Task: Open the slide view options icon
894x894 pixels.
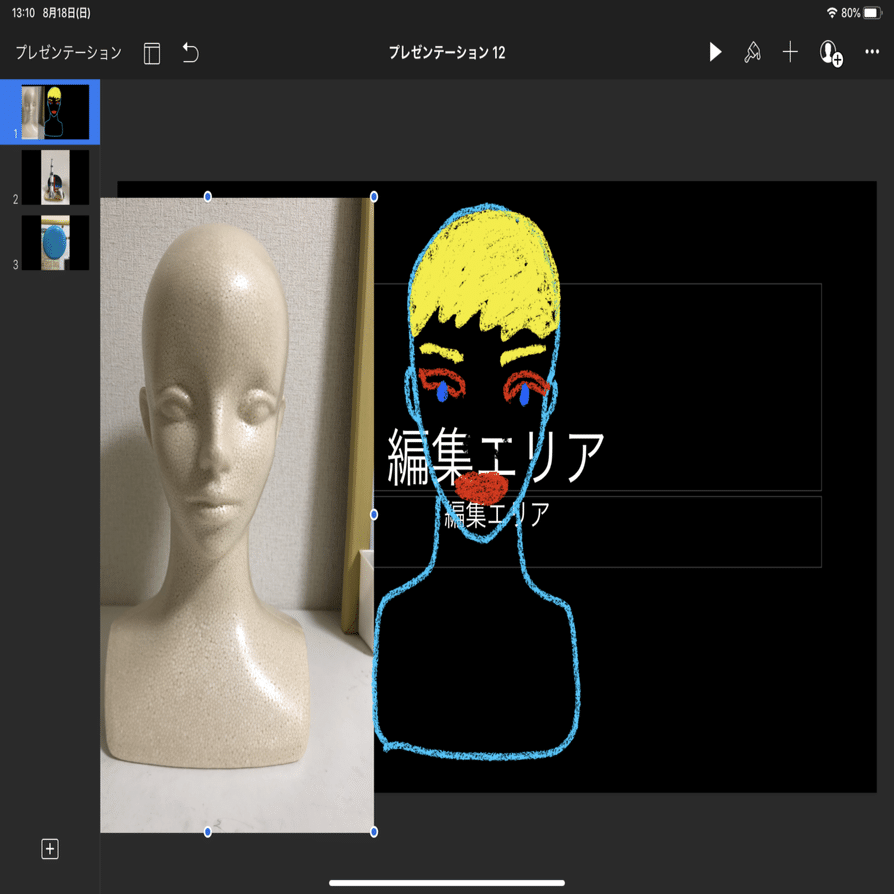Action: (151, 53)
